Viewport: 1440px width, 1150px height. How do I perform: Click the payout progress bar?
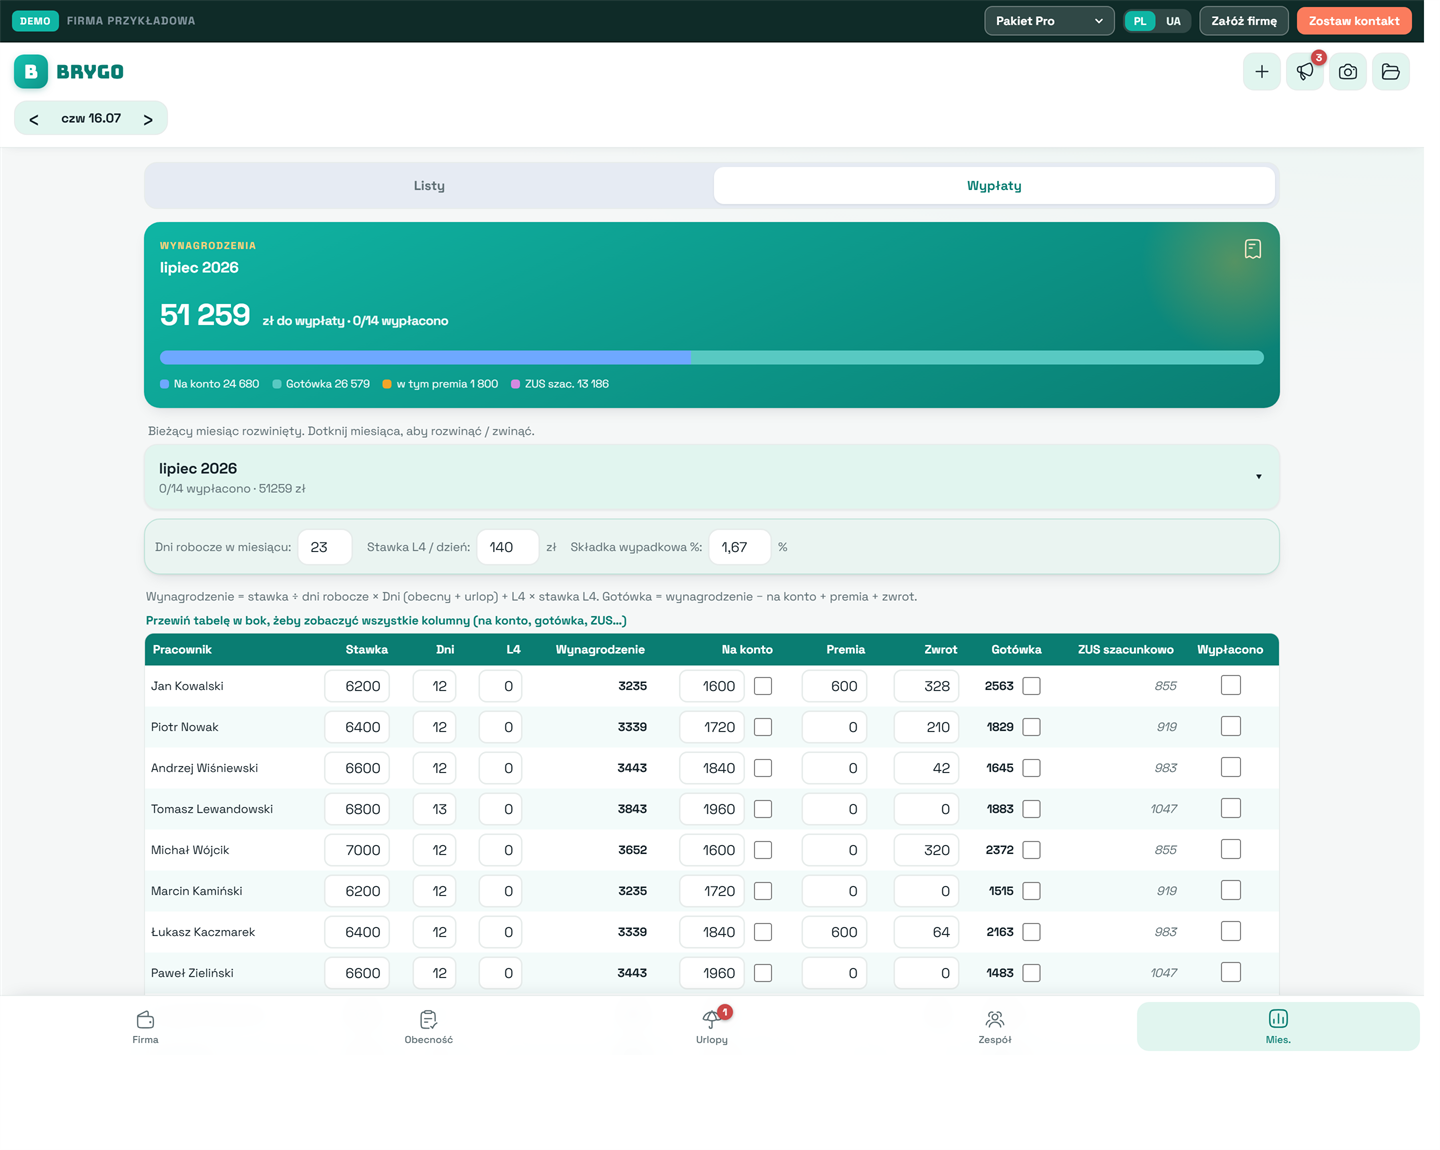tap(712, 357)
